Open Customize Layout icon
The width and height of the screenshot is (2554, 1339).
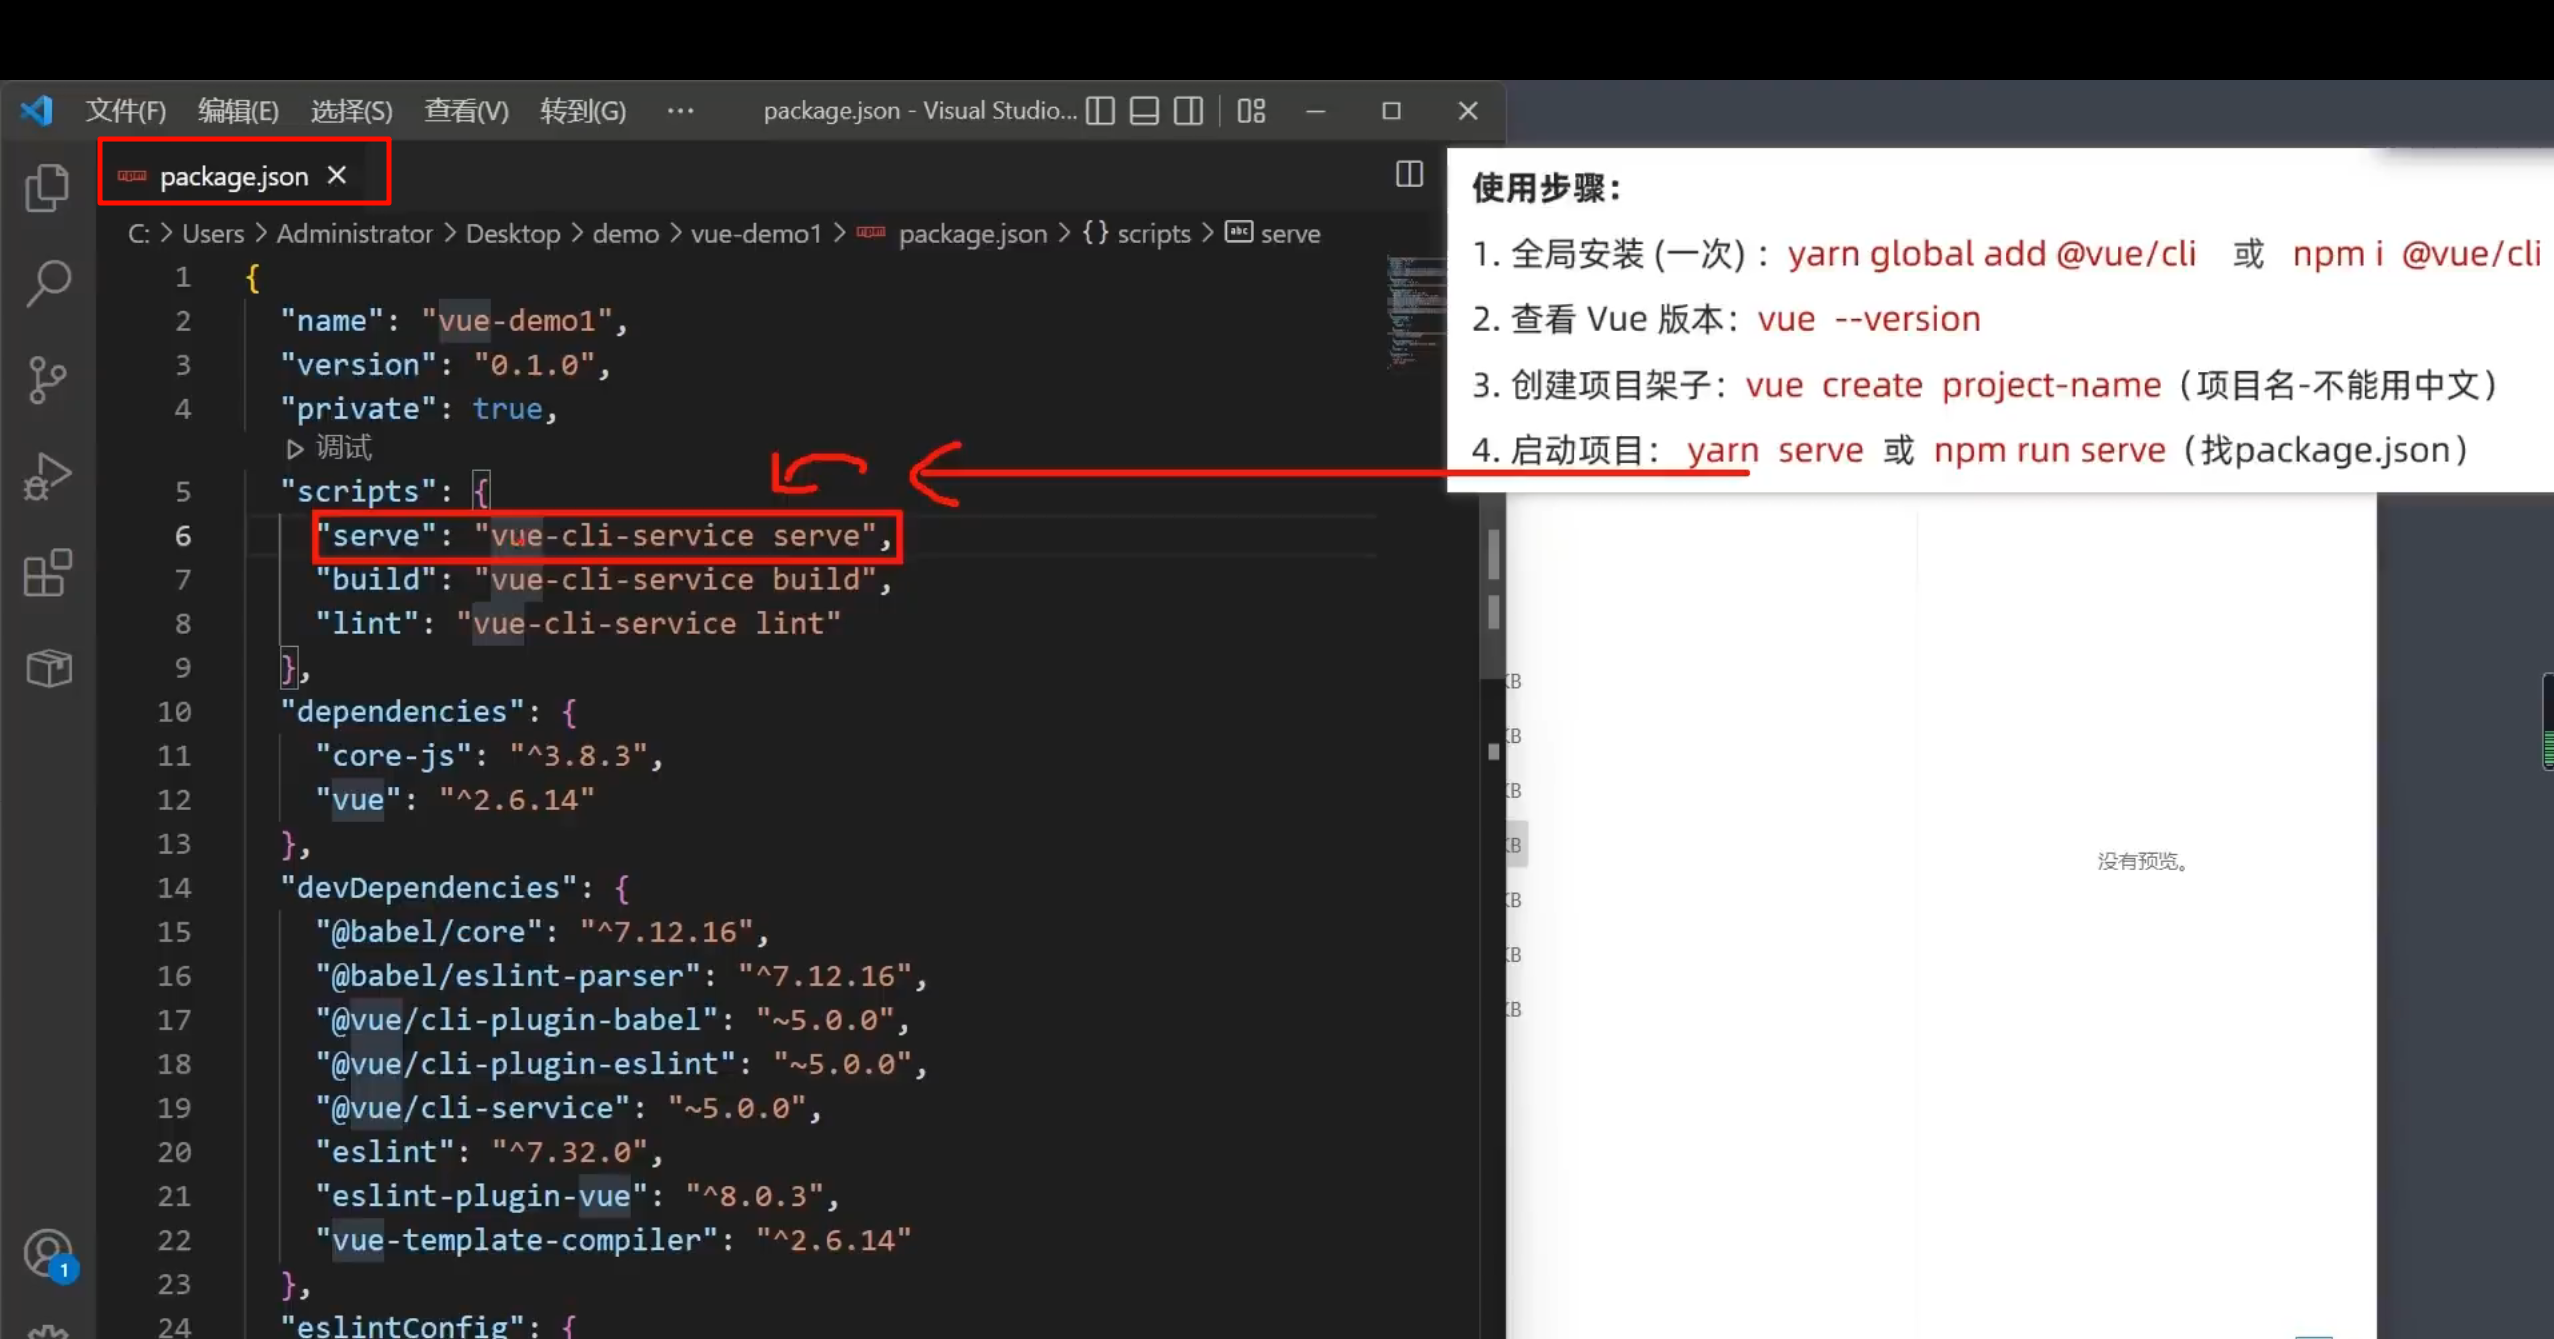[x=1251, y=110]
